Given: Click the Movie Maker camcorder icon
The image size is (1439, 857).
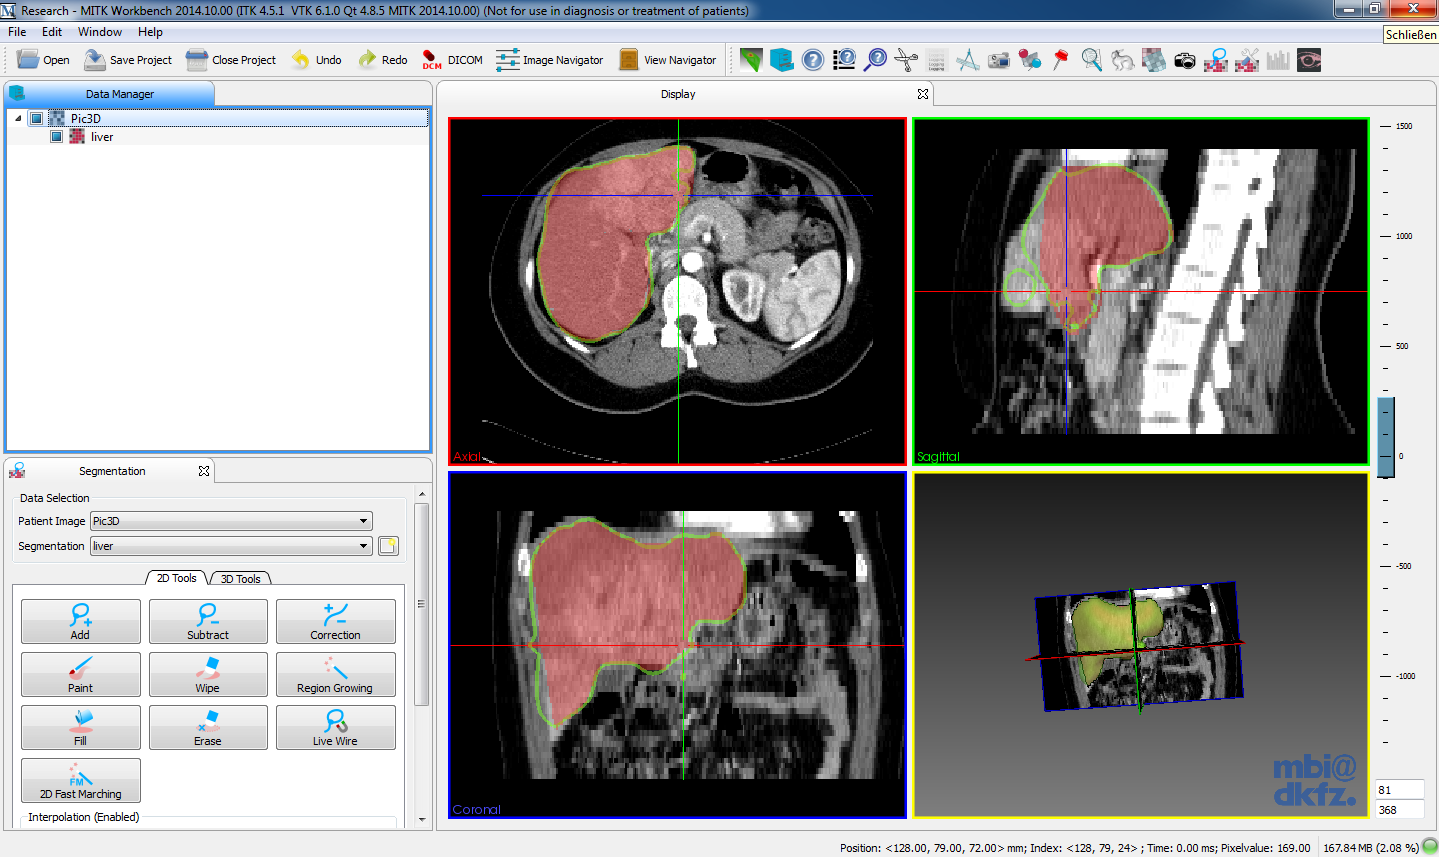Looking at the screenshot, I should point(999,60).
